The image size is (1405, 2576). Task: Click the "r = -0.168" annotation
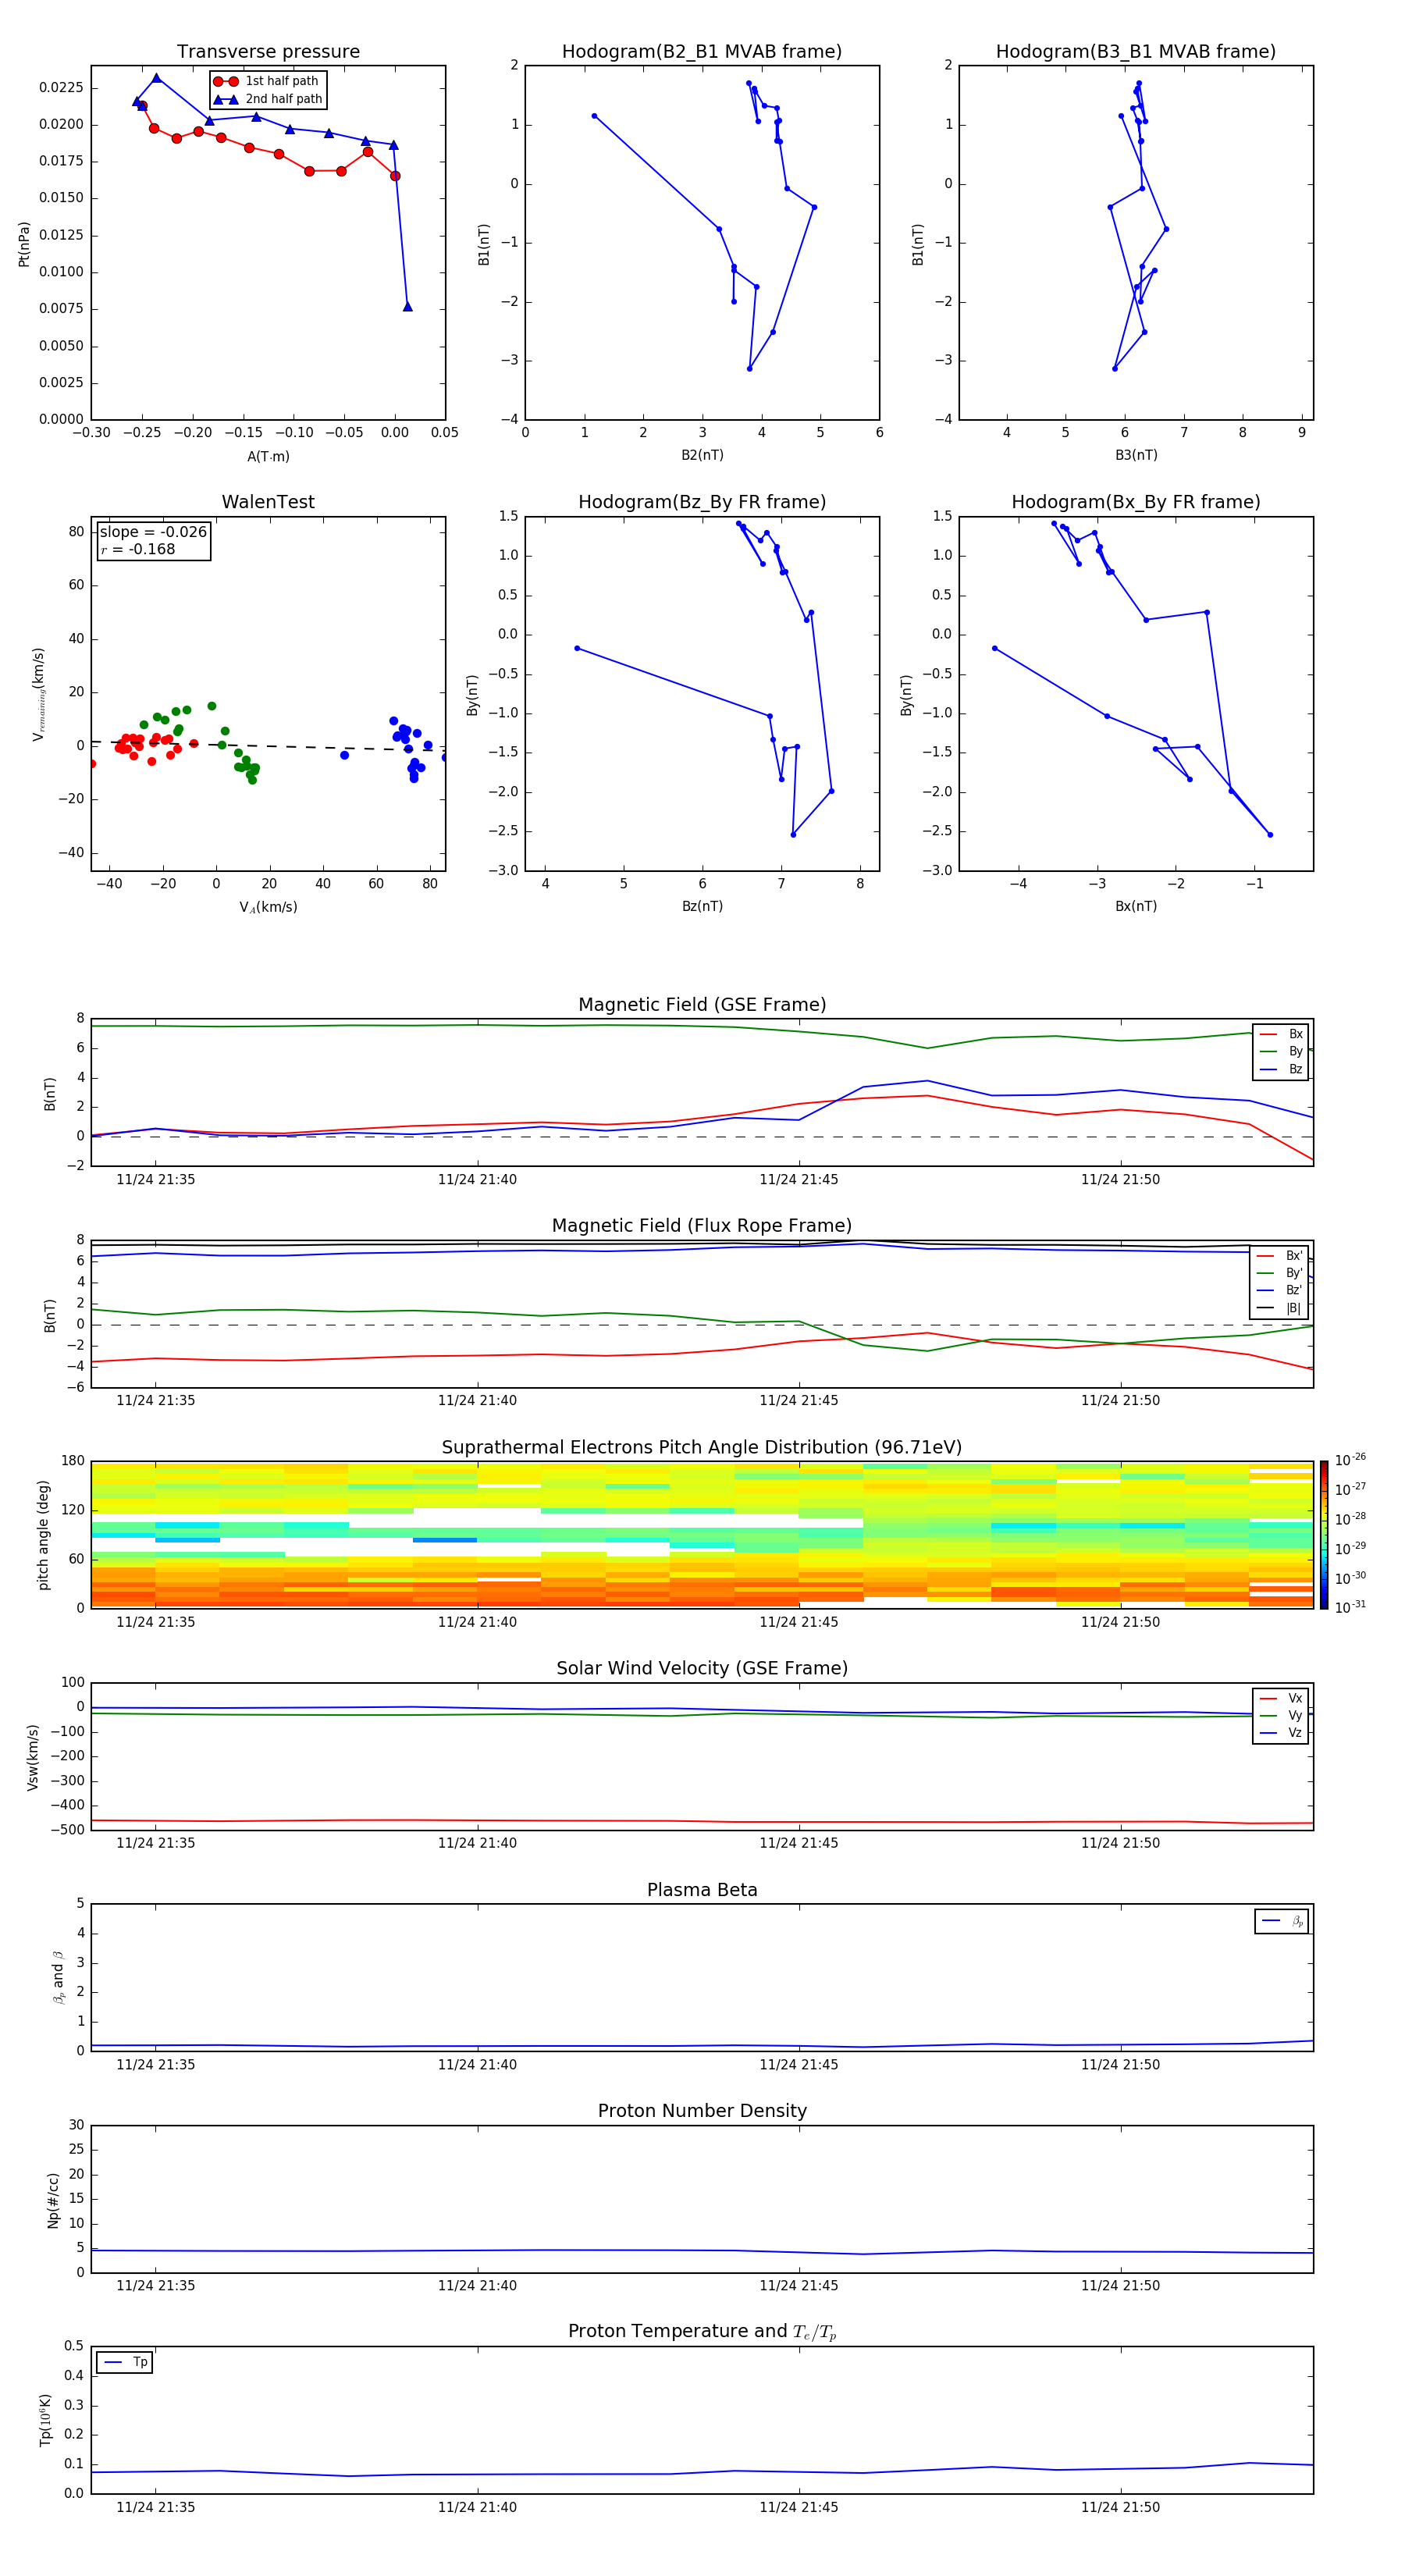point(138,549)
